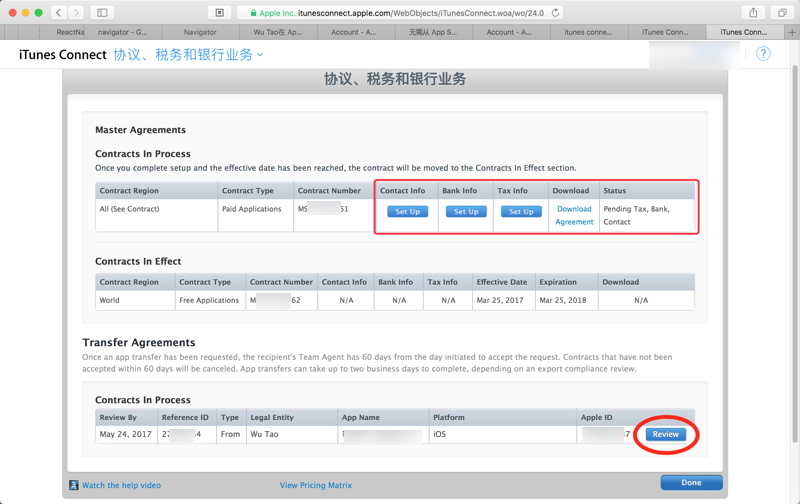Open Watch the help video link
Image resolution: width=800 pixels, height=504 pixels.
(x=121, y=485)
